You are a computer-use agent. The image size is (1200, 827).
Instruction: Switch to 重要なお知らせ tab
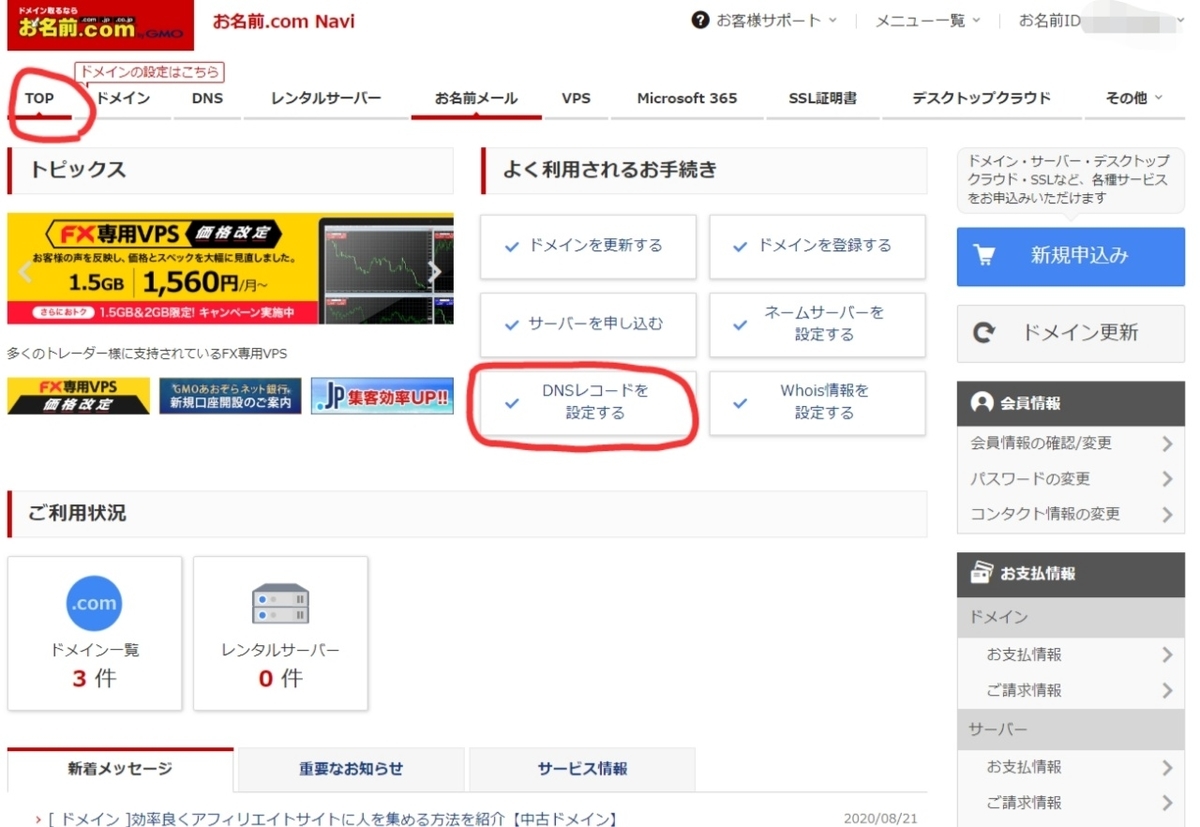pyautogui.click(x=351, y=769)
